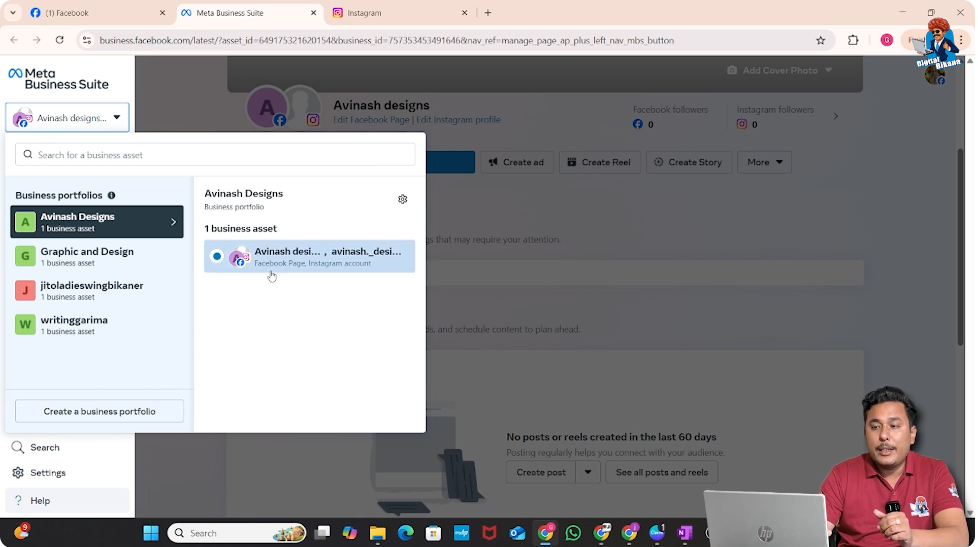Open Add Cover Photo dropdown

[x=780, y=70]
